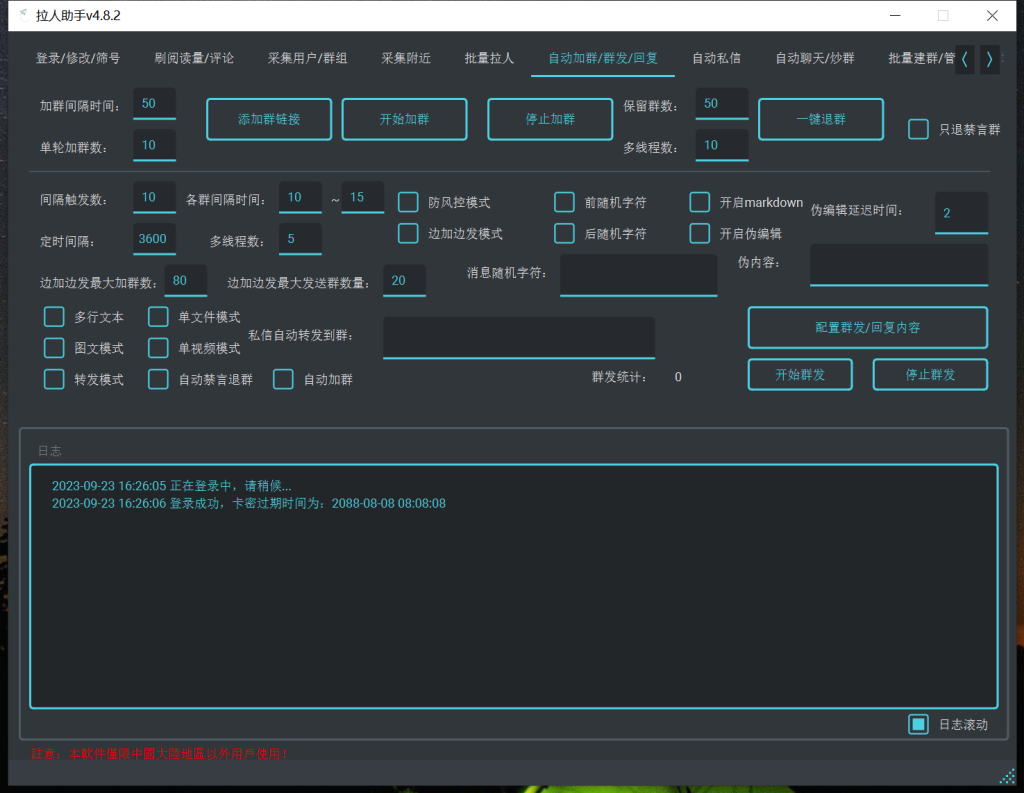Click the 群发统计 count value

(678, 377)
